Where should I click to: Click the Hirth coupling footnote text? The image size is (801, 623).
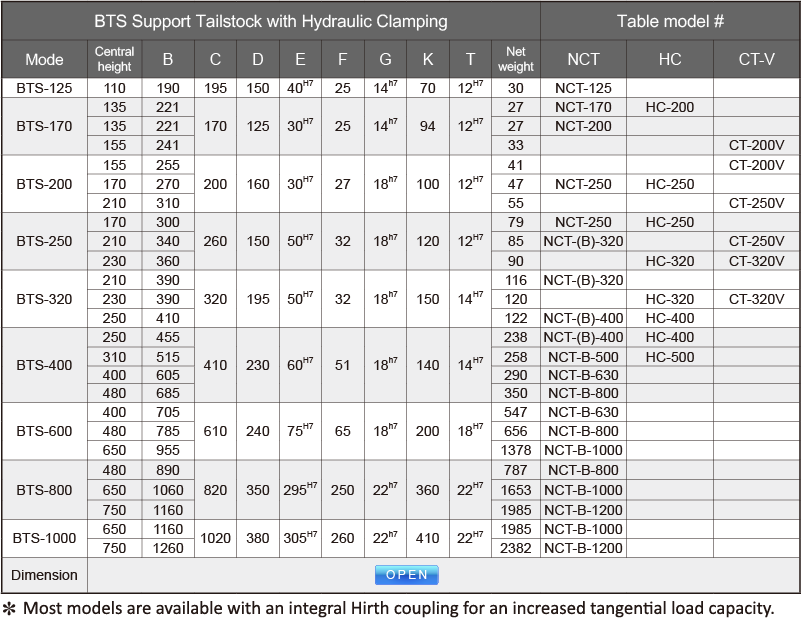(388, 608)
